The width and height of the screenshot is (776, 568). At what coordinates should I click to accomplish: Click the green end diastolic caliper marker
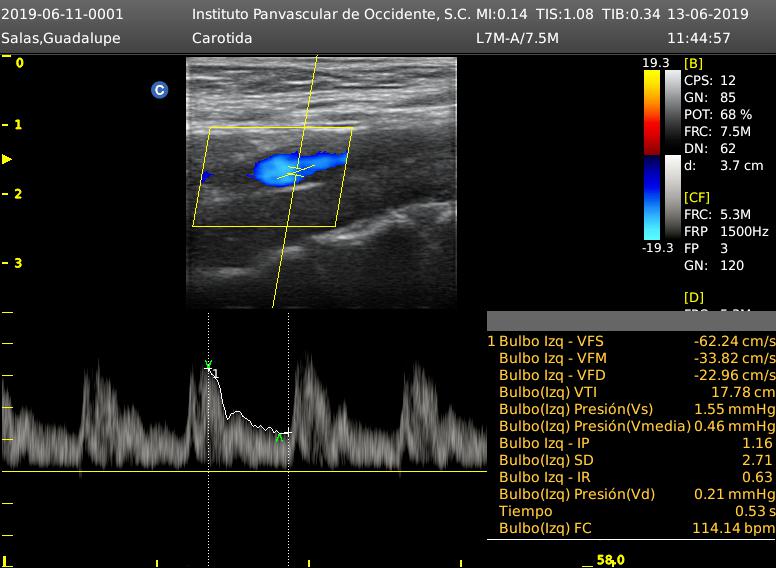coord(280,436)
